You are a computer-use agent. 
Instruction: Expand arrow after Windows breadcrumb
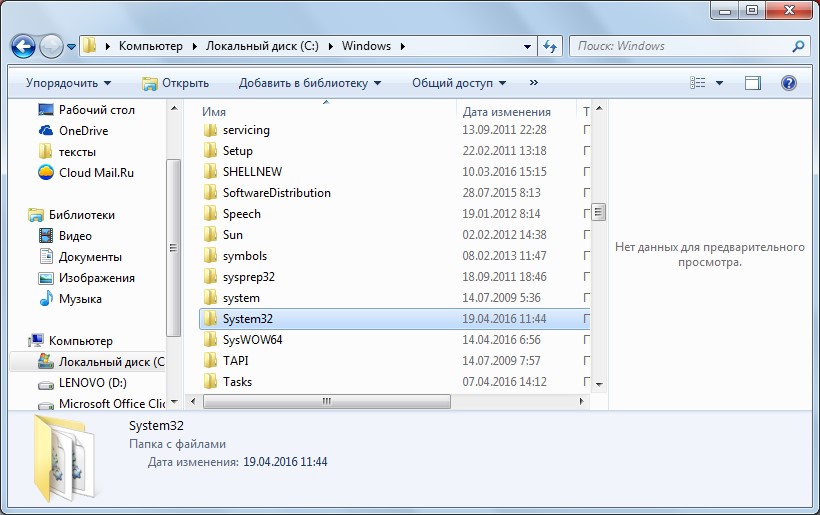tap(403, 46)
